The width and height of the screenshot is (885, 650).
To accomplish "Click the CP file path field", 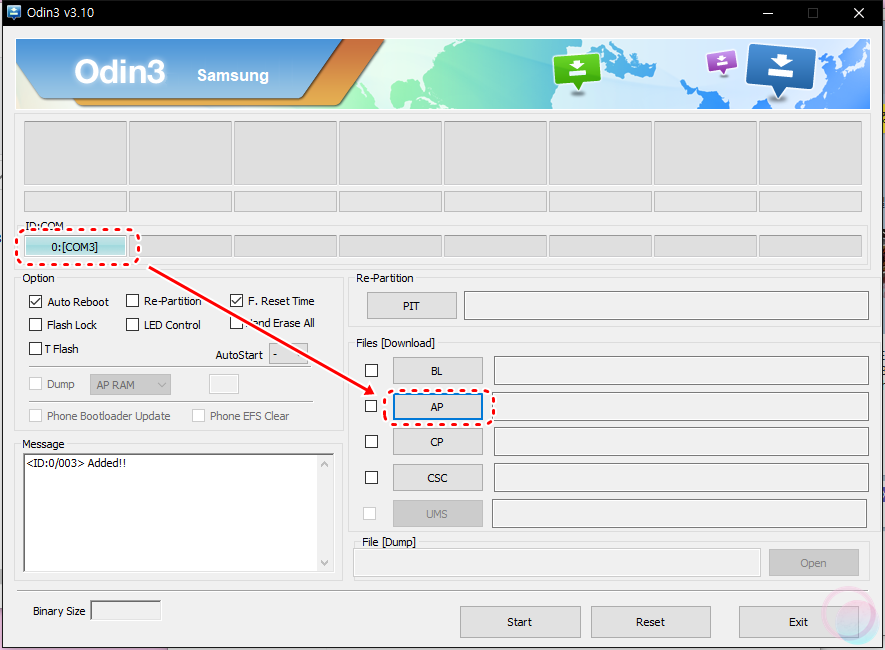I will point(681,441).
